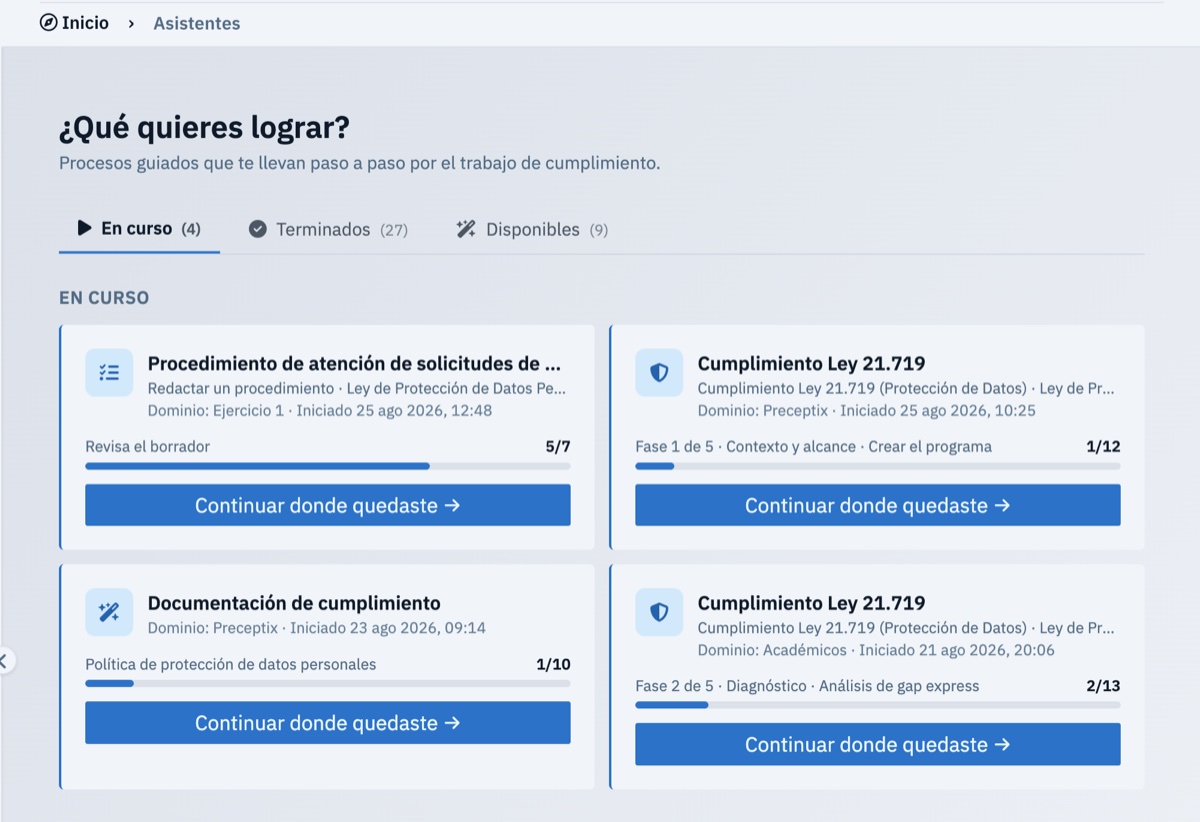Screen dimensions: 1200x822
Task: Click wand icon of Documentación de cumplimiento card
Action: (x=109, y=612)
